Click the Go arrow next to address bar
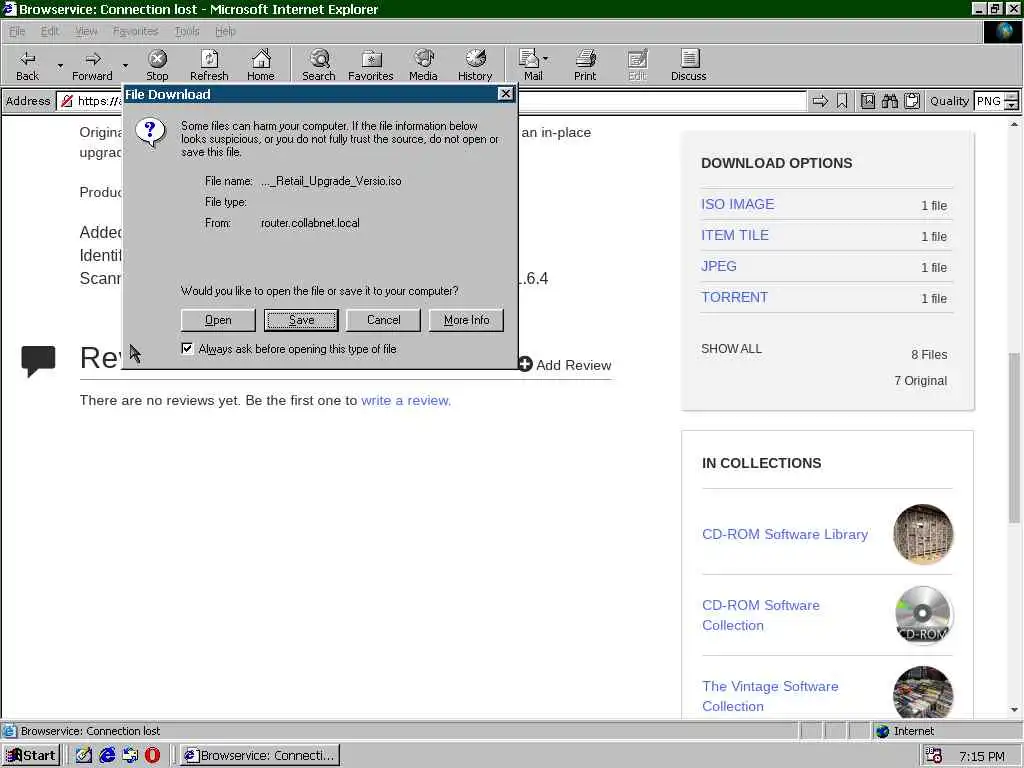This screenshot has height=768, width=1024. coord(820,101)
